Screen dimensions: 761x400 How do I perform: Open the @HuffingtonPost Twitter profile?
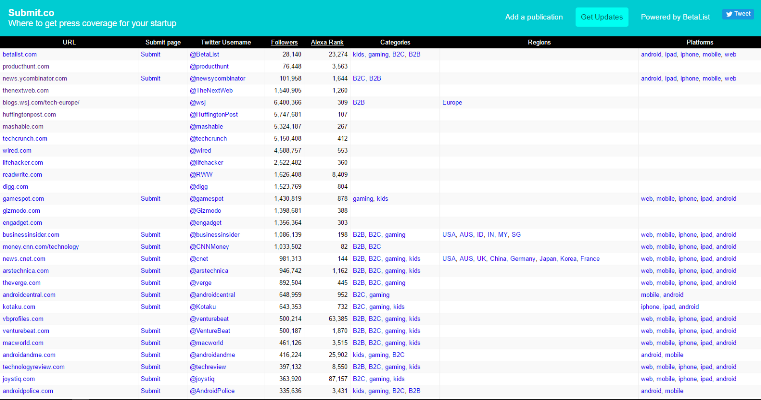(214, 115)
